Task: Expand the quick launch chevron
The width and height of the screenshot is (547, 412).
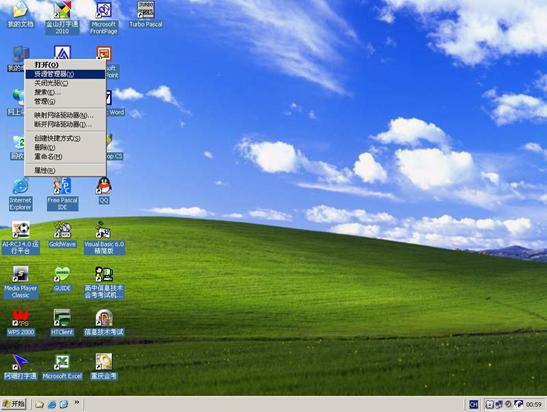Action: click(x=77, y=403)
